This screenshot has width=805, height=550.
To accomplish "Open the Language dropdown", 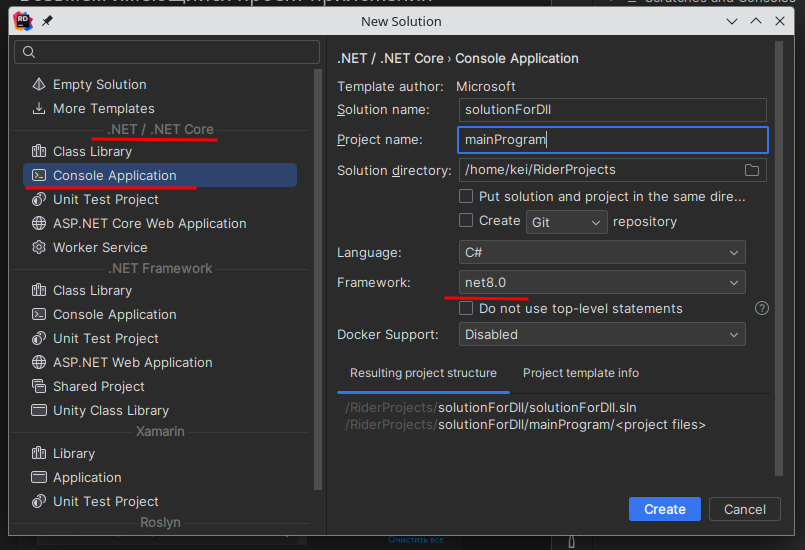I will [x=602, y=253].
